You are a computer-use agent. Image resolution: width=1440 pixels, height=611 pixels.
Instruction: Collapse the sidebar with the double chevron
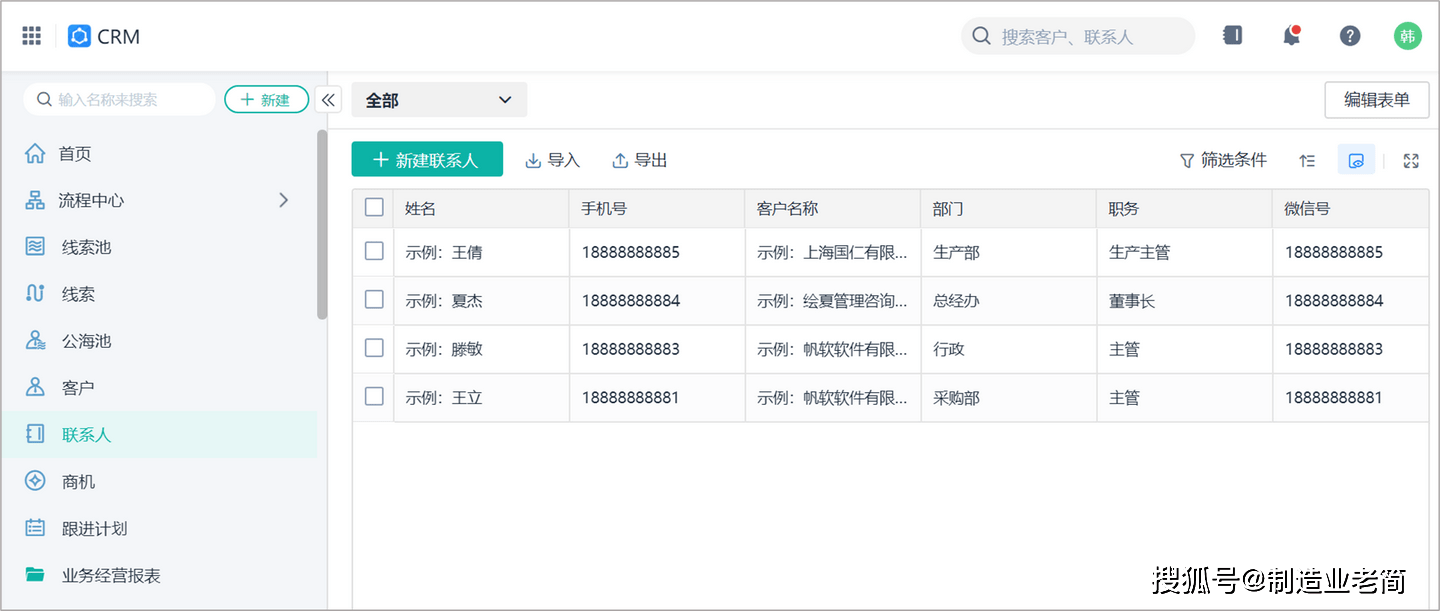[x=329, y=99]
